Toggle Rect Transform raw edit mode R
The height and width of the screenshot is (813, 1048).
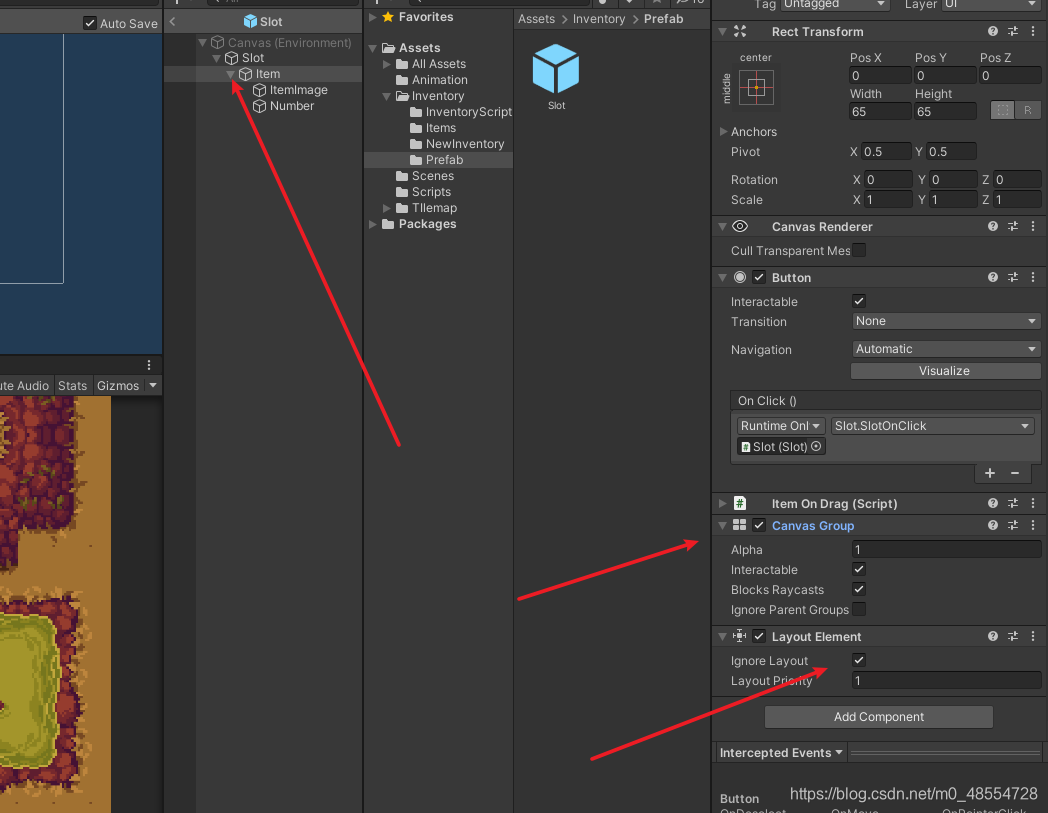[x=1027, y=110]
